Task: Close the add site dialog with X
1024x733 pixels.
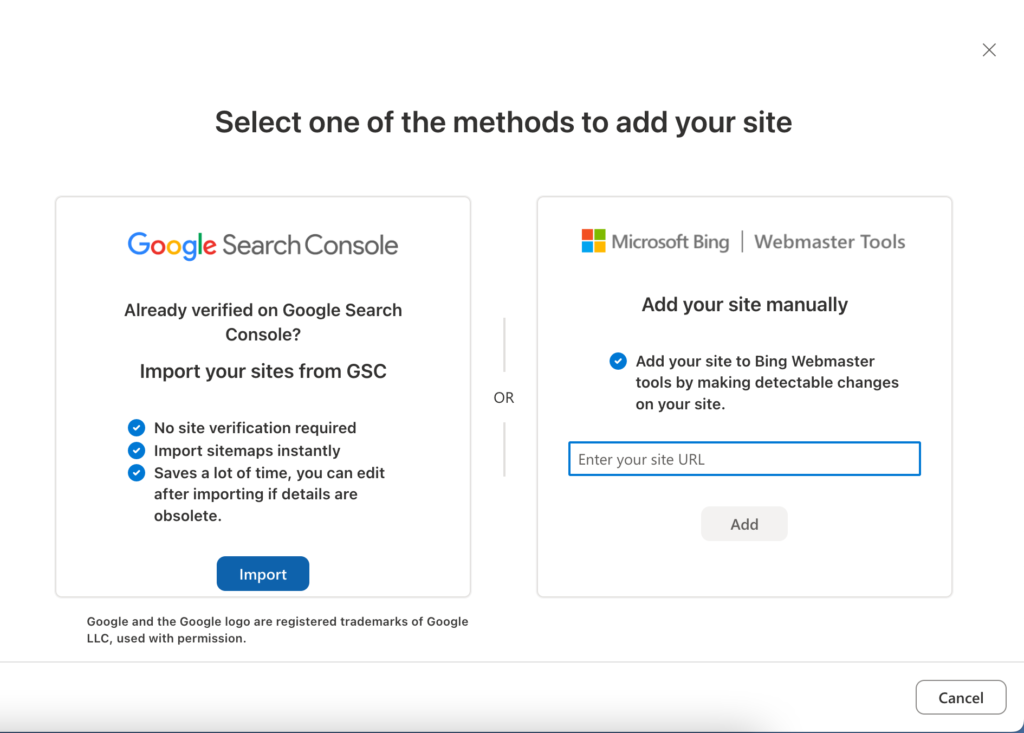Action: tap(989, 50)
